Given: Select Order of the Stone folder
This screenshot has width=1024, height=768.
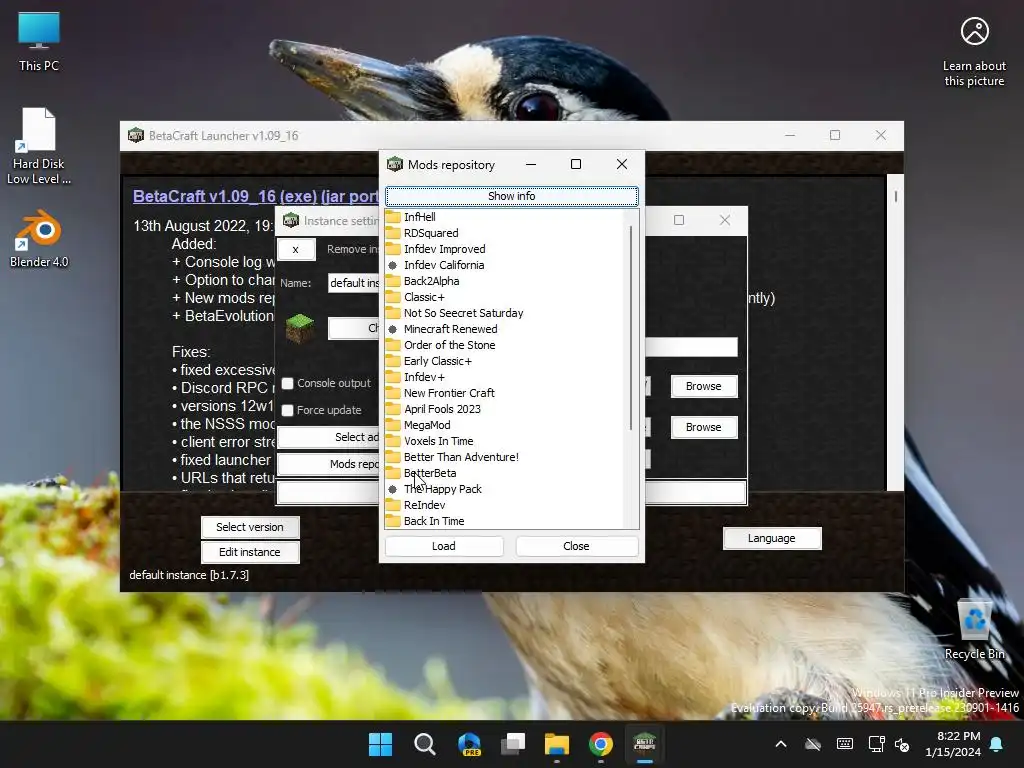Looking at the screenshot, I should [x=449, y=345].
